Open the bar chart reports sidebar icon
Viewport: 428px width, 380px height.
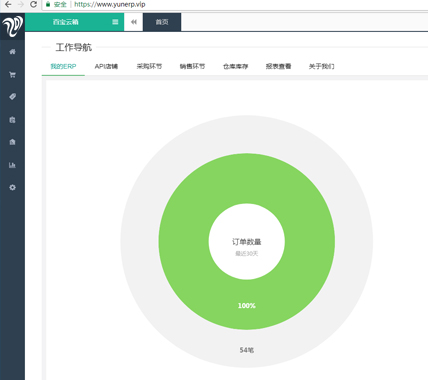point(12,165)
